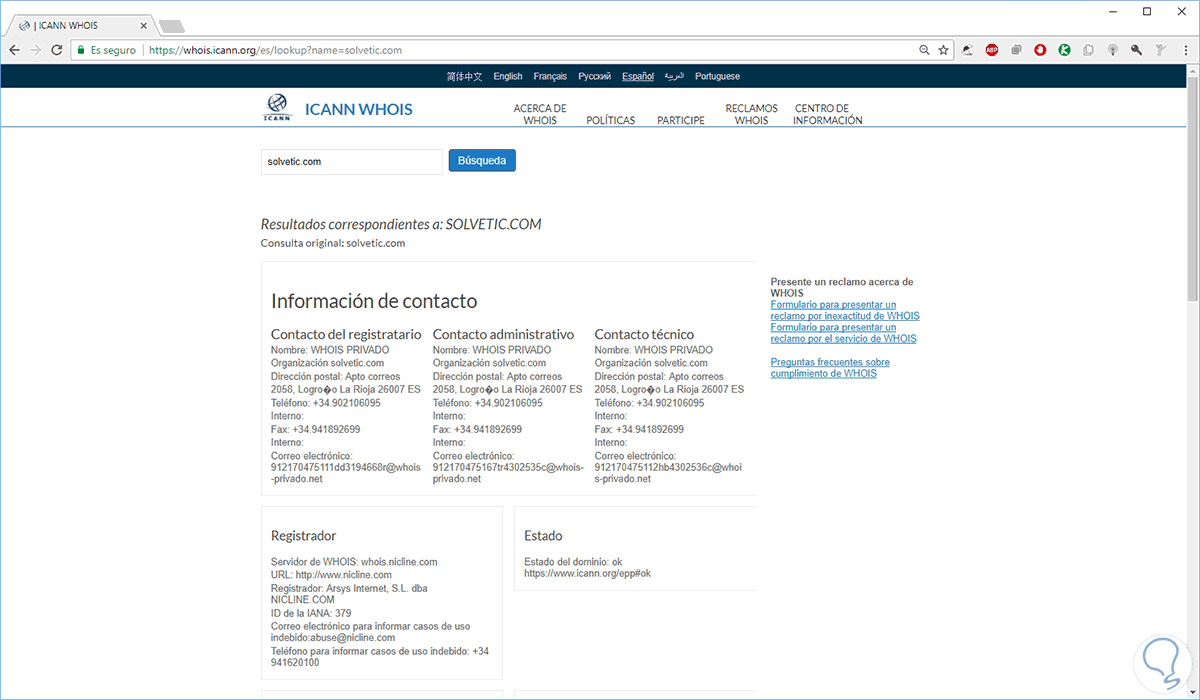This screenshot has width=1200, height=700.
Task: Open site security info via the green padlock
Action: [81, 50]
